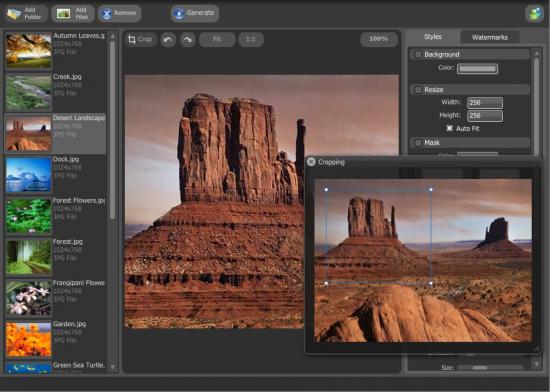550x392 pixels.
Task: Remove the selected image from the list
Action: tap(119, 13)
